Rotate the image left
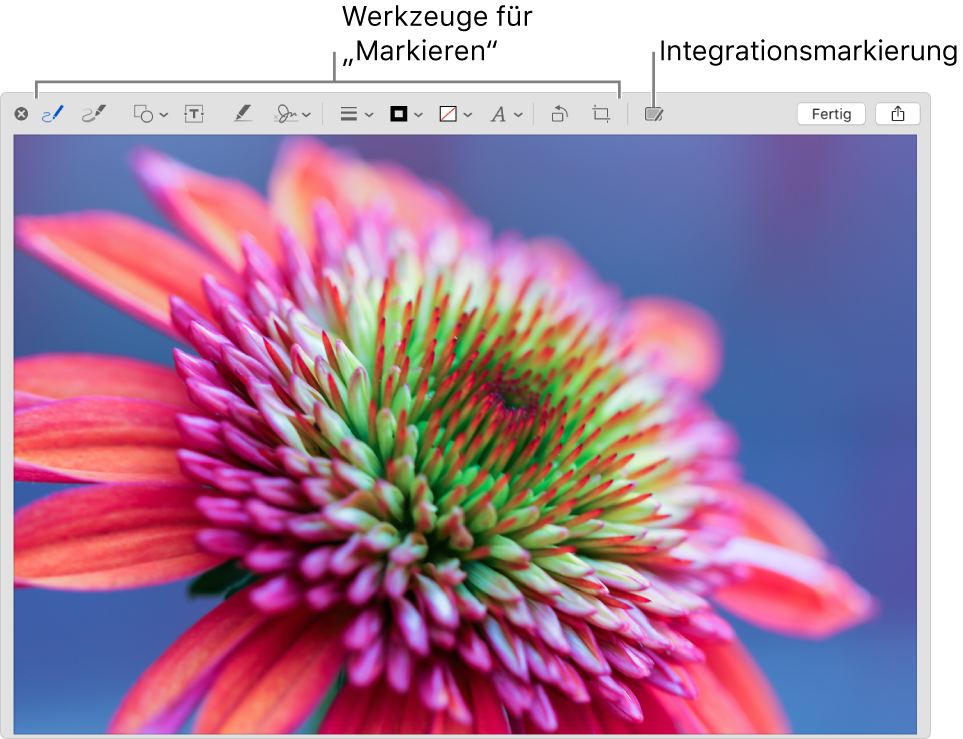This screenshot has width=963, height=739. point(559,114)
